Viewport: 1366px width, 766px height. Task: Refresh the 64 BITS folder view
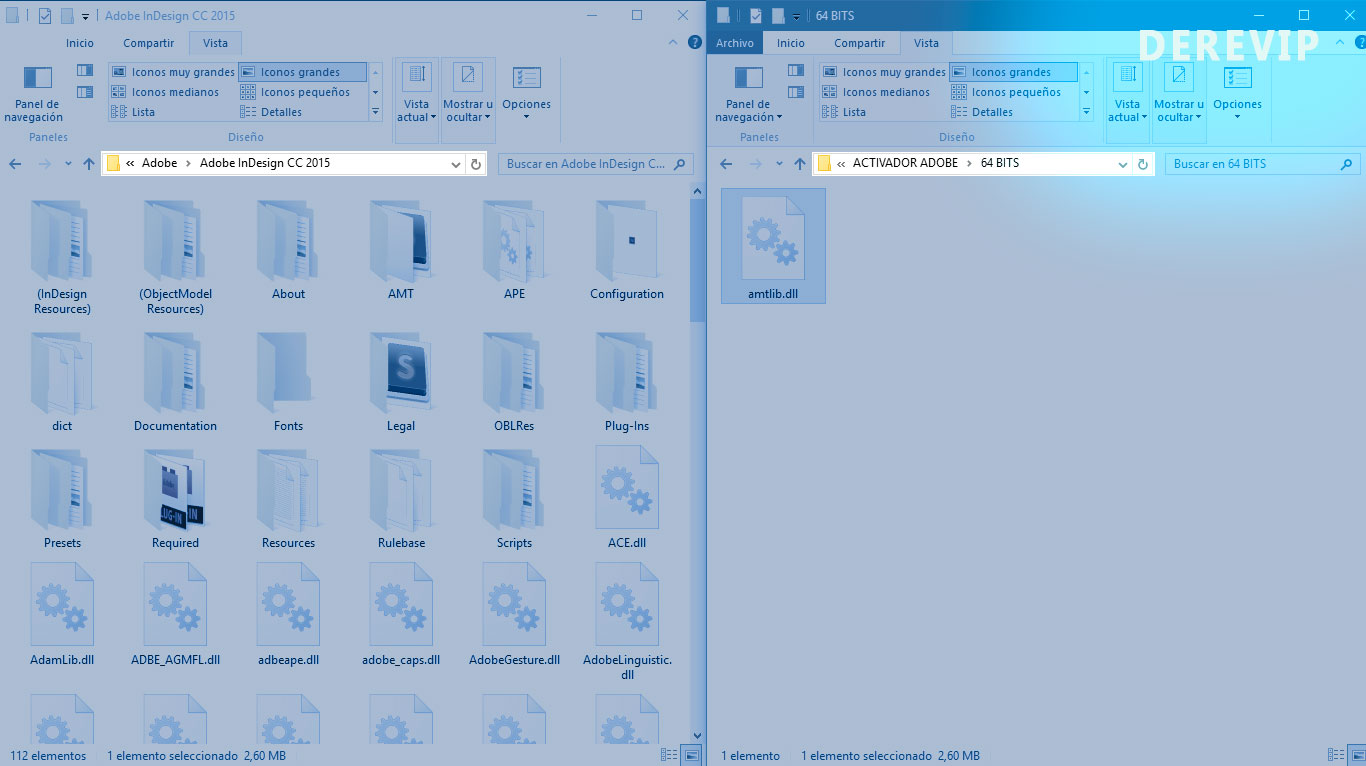pos(1143,164)
